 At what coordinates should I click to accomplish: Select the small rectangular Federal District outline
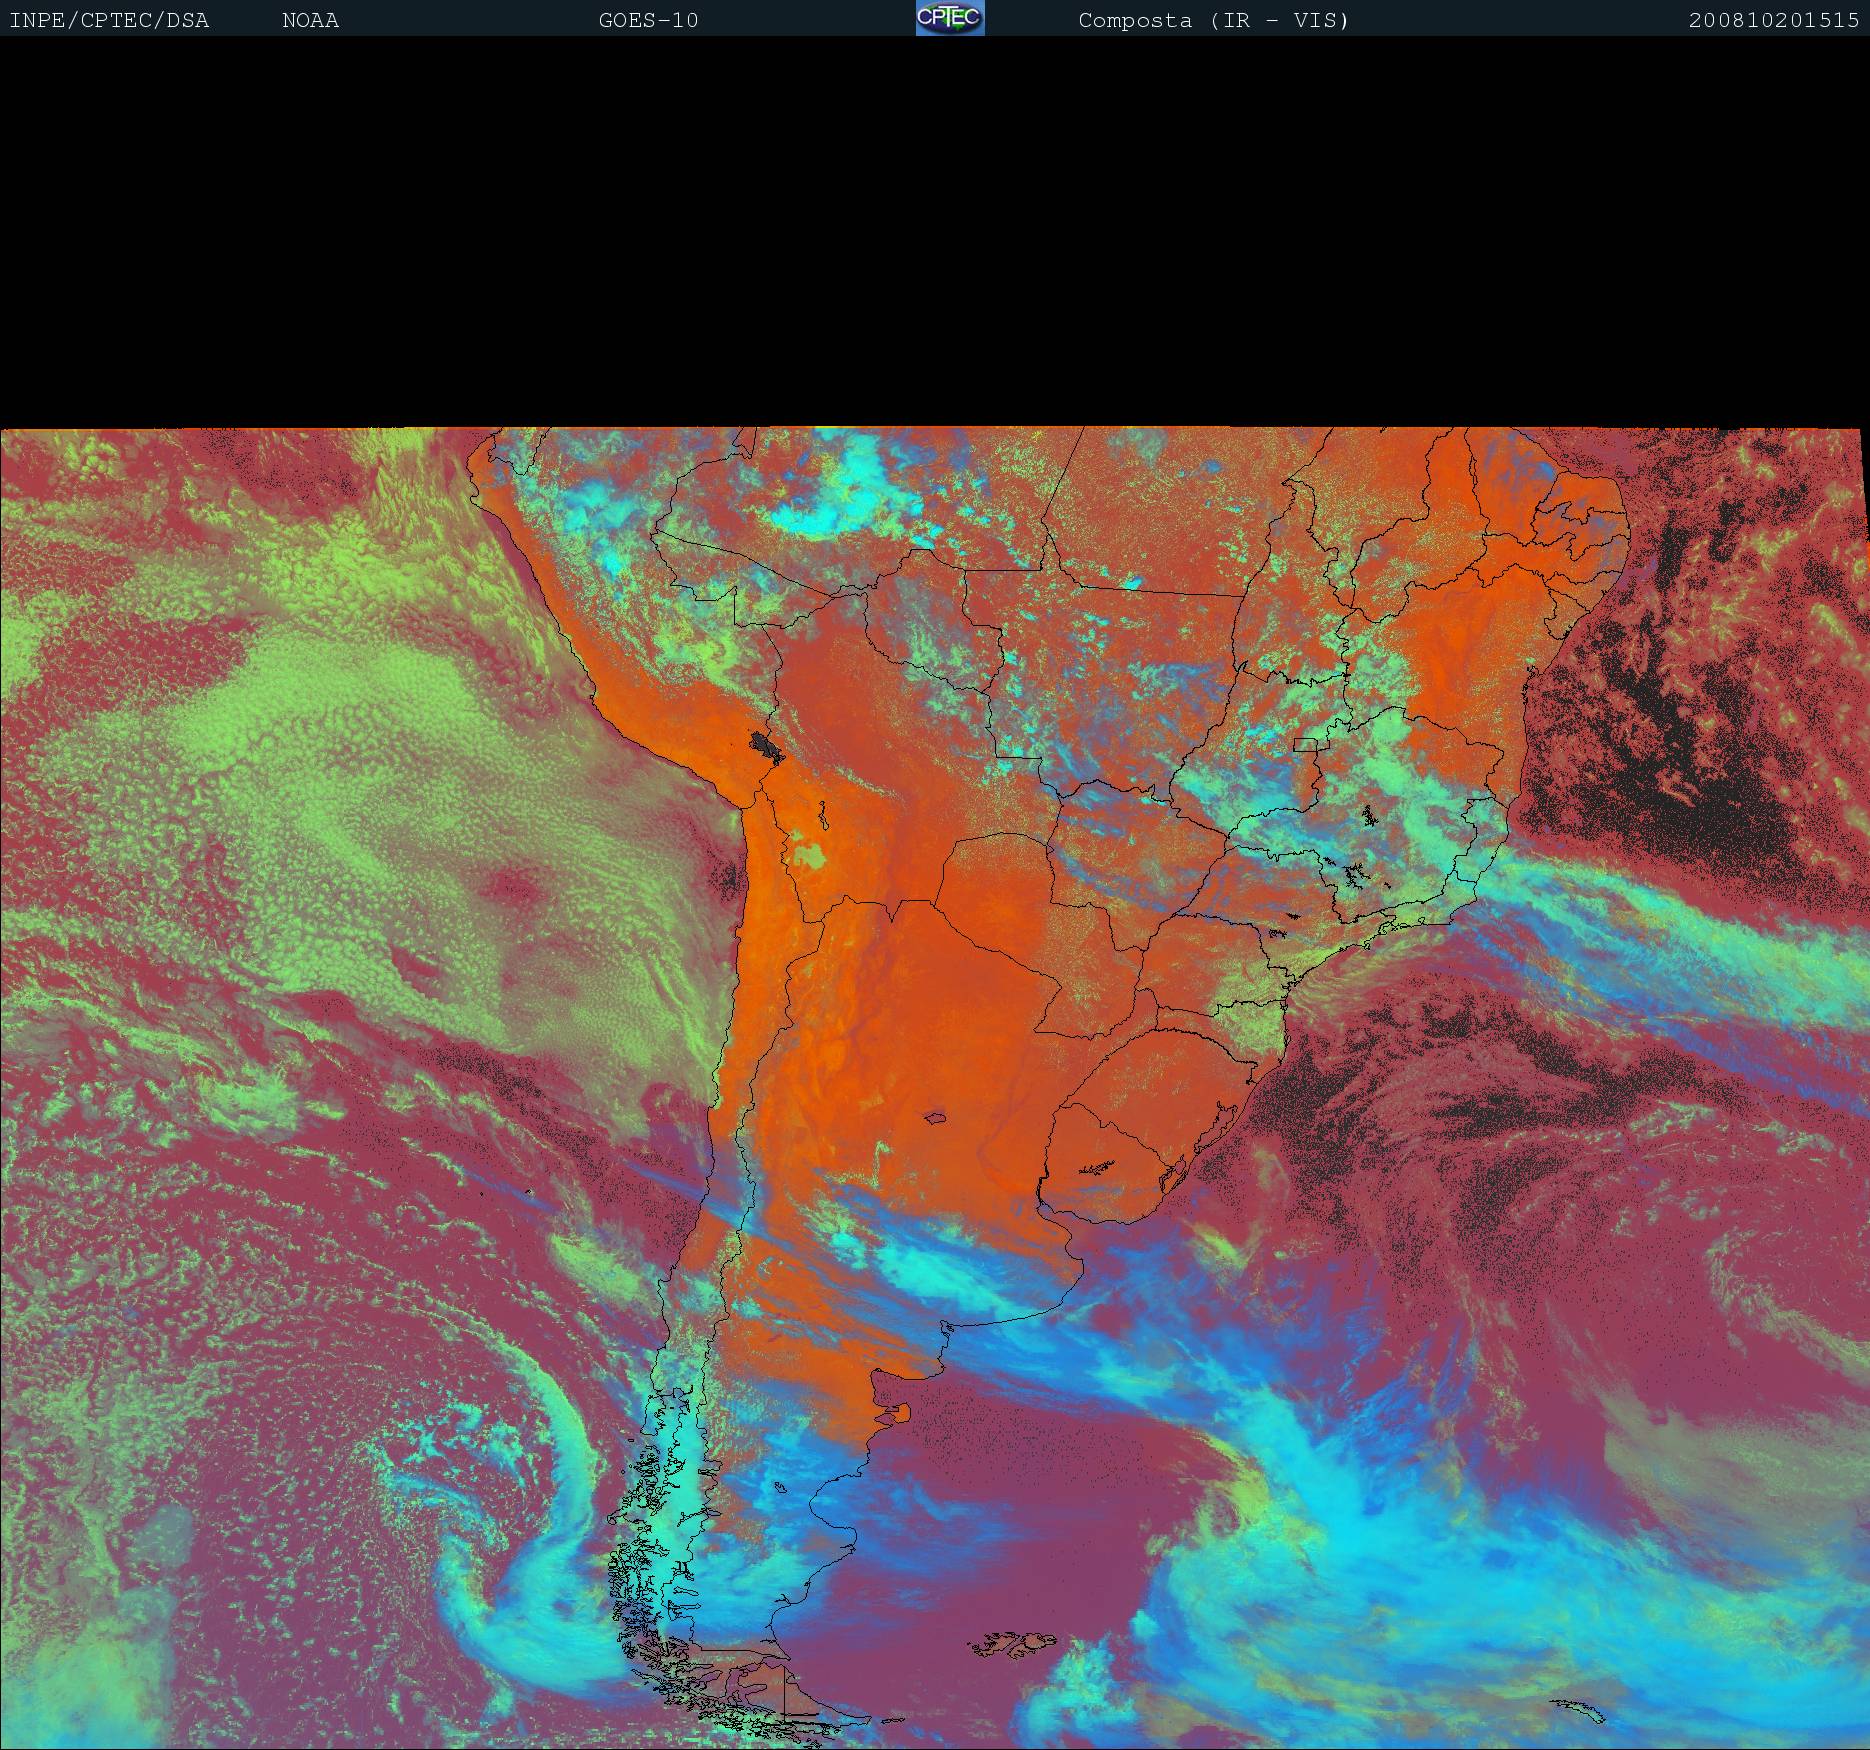coord(1306,744)
